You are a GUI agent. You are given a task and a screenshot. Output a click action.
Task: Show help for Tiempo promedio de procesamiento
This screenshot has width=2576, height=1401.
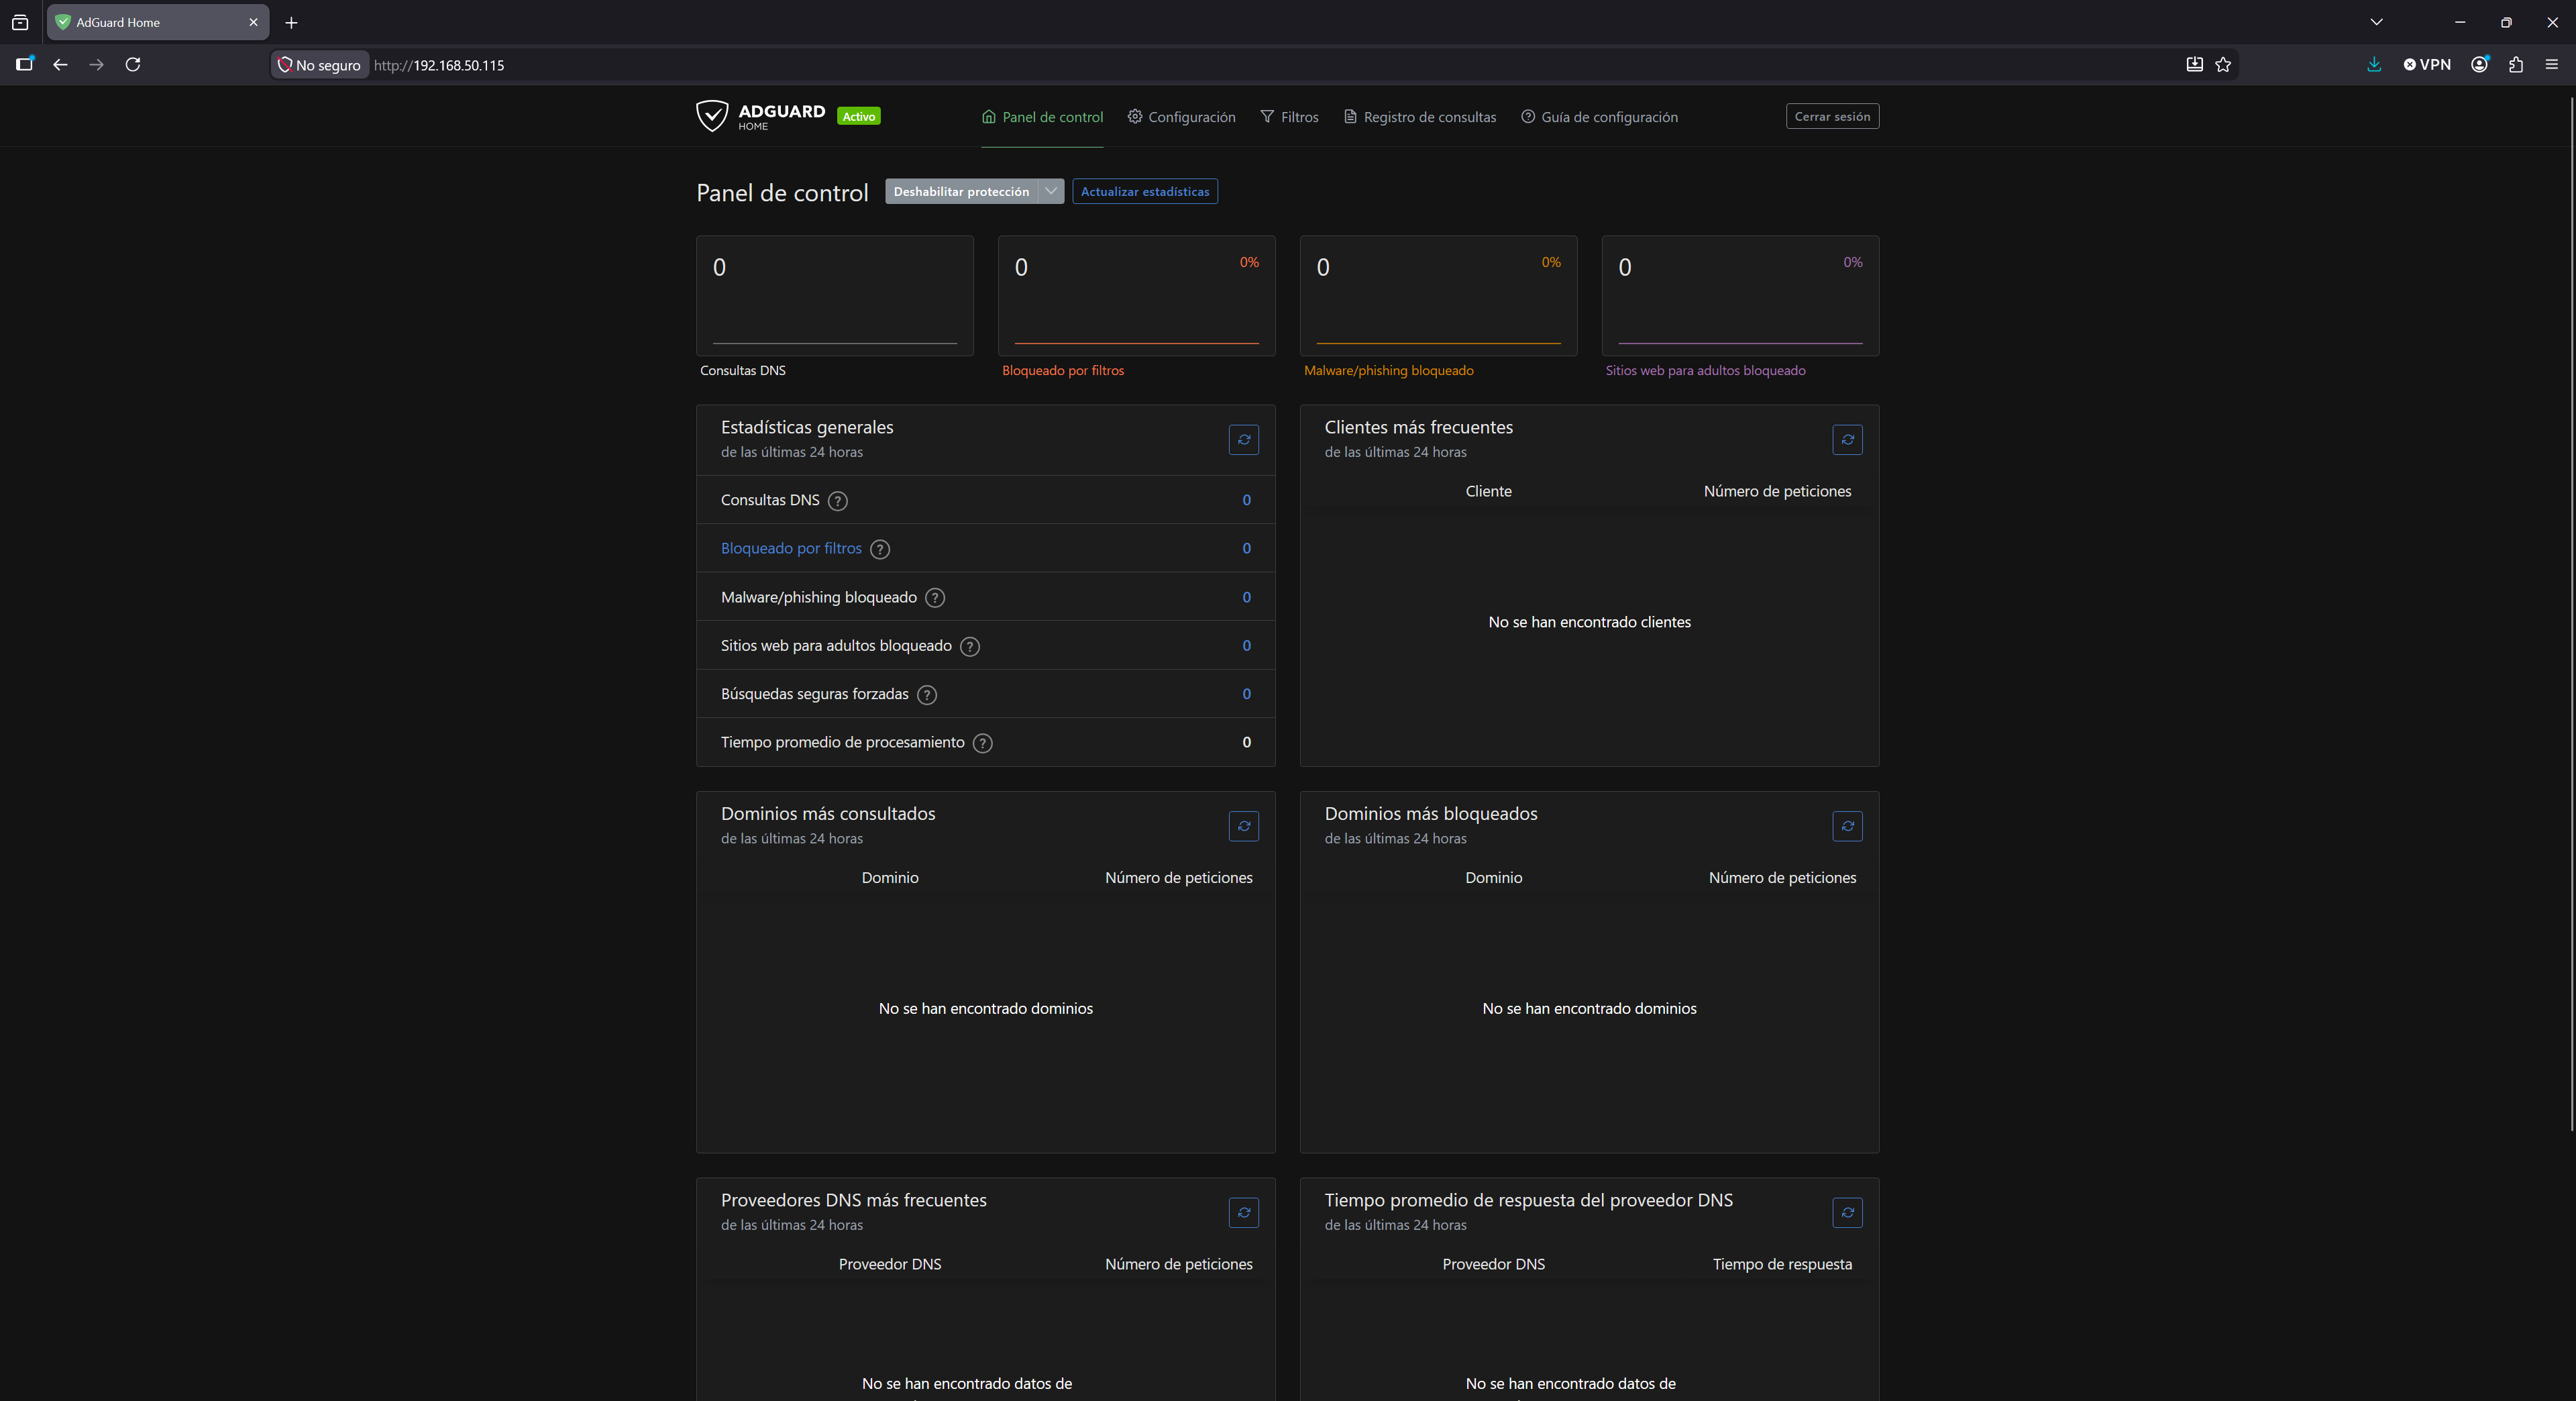983,743
